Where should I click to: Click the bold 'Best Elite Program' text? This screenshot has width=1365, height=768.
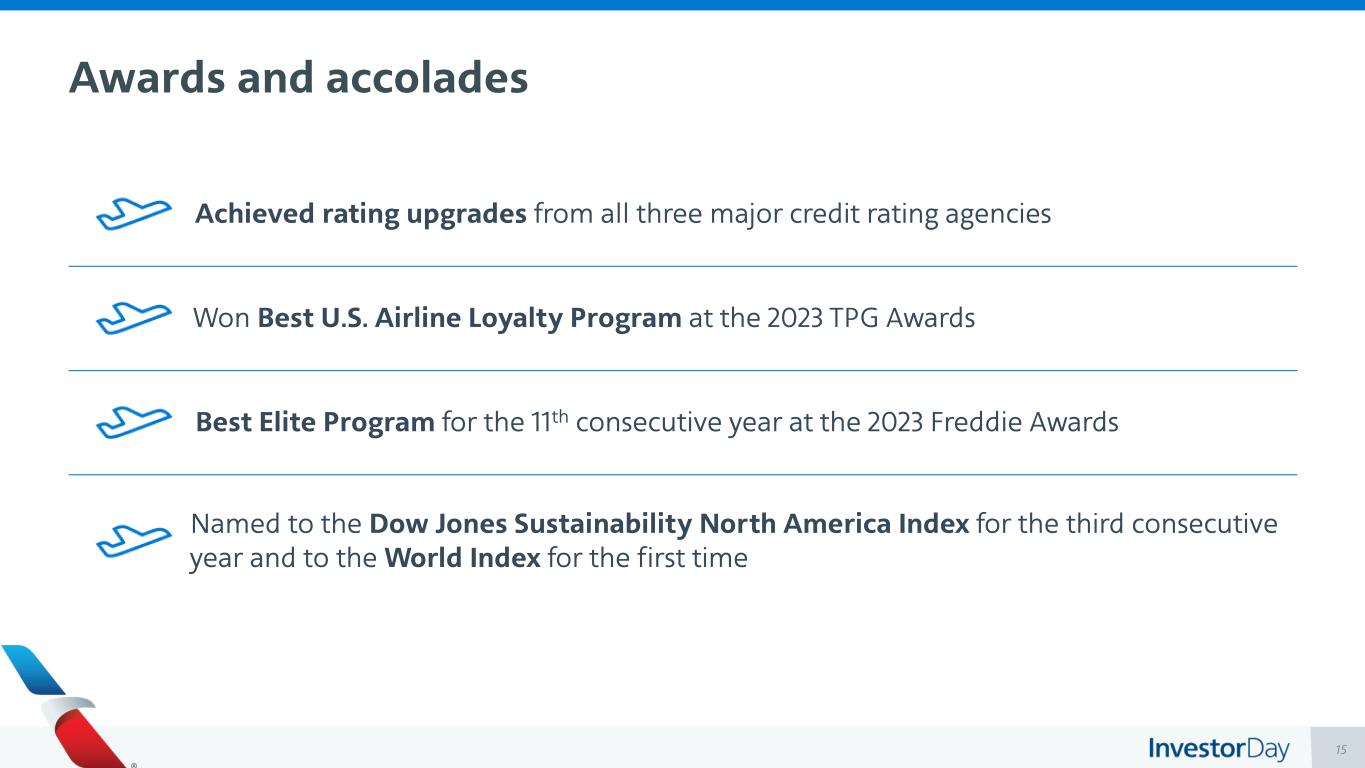coord(315,422)
